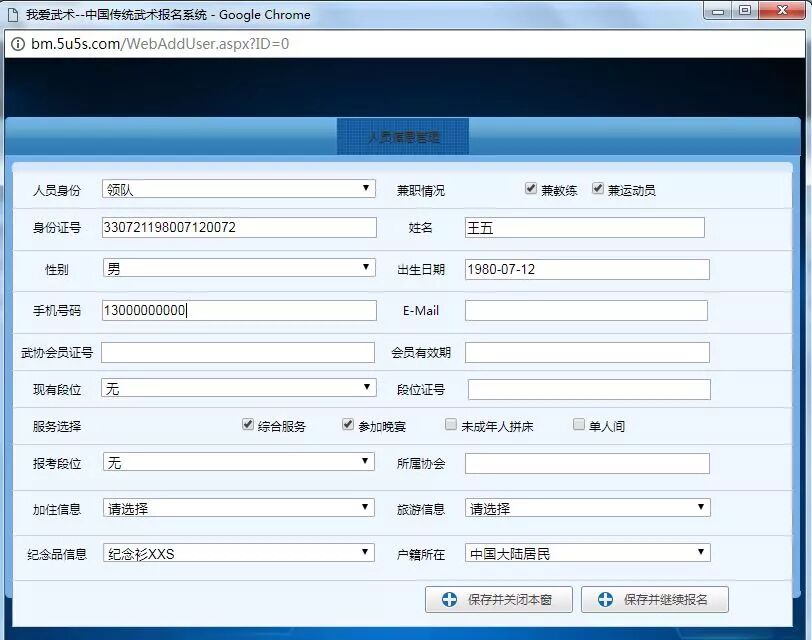812x640 pixels.
Task: Click plus icon on 保存并关闭本窗 button
Action: (448, 600)
